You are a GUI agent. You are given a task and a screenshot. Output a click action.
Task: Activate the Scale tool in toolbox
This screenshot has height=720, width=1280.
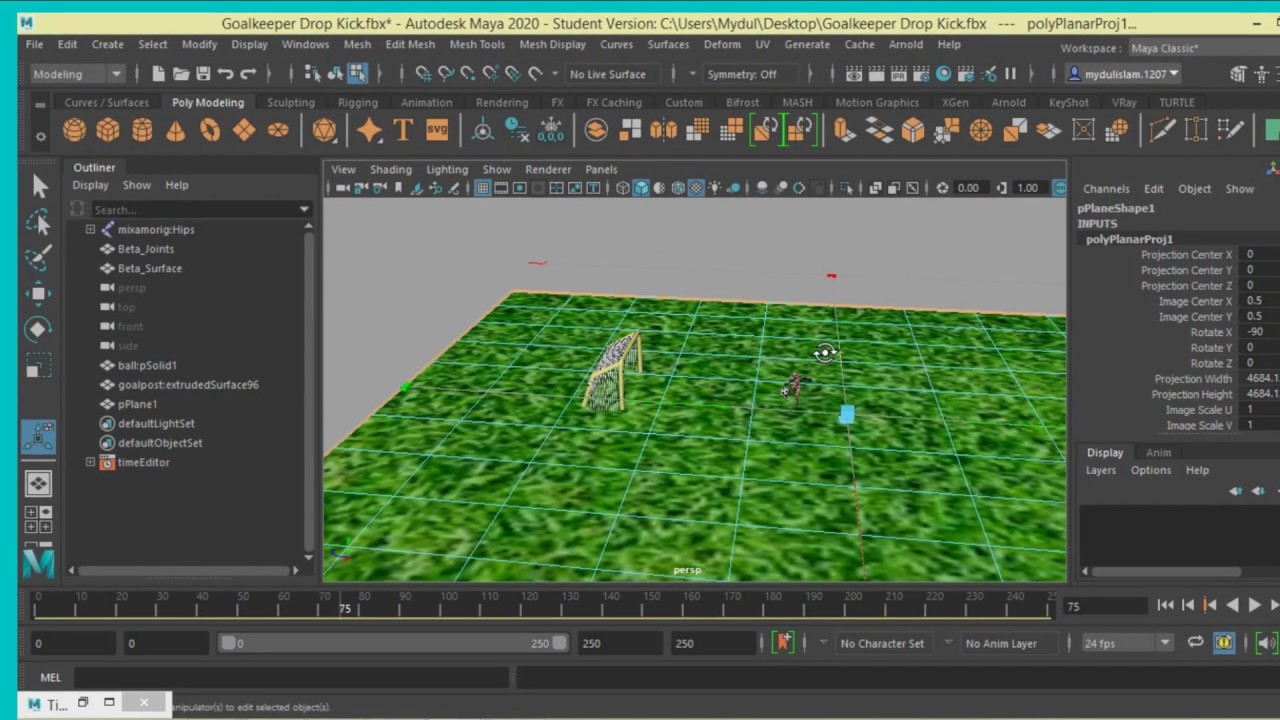pos(39,366)
